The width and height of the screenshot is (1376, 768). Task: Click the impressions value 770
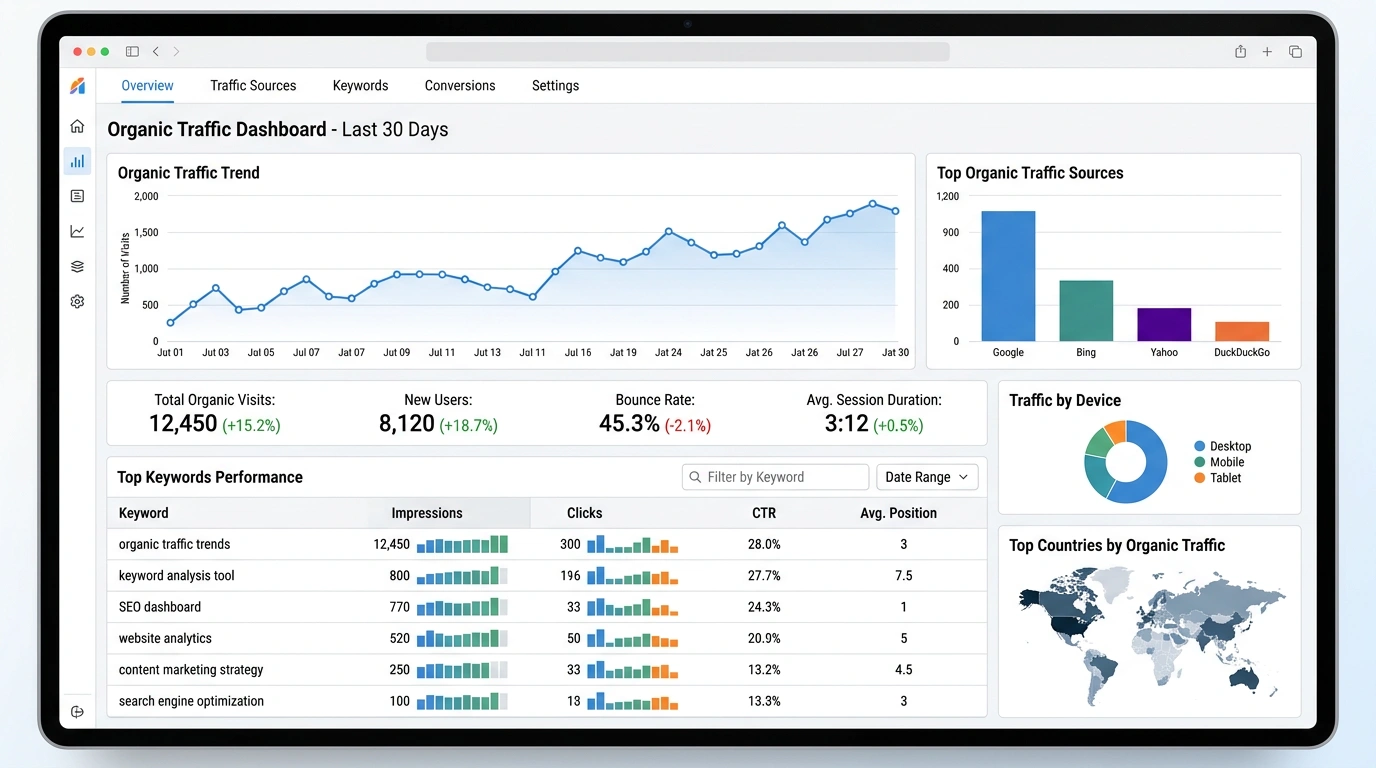399,607
